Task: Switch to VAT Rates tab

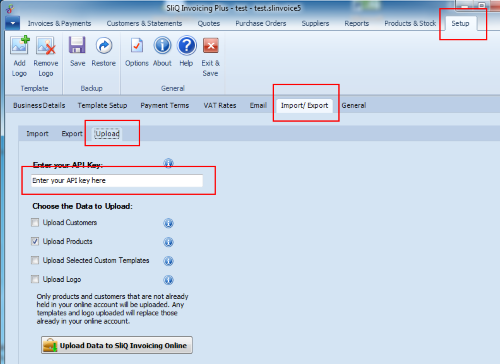Action: (x=220, y=105)
